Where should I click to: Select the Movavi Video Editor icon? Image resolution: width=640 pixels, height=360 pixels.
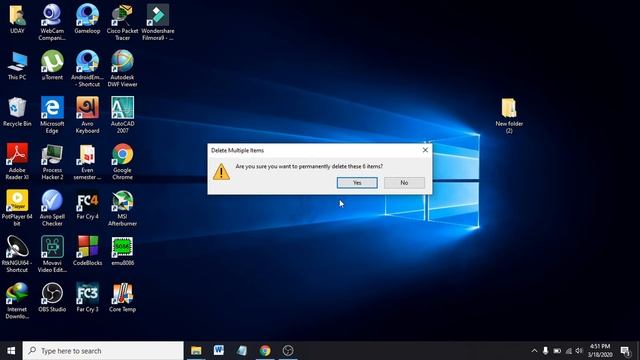click(x=52, y=255)
